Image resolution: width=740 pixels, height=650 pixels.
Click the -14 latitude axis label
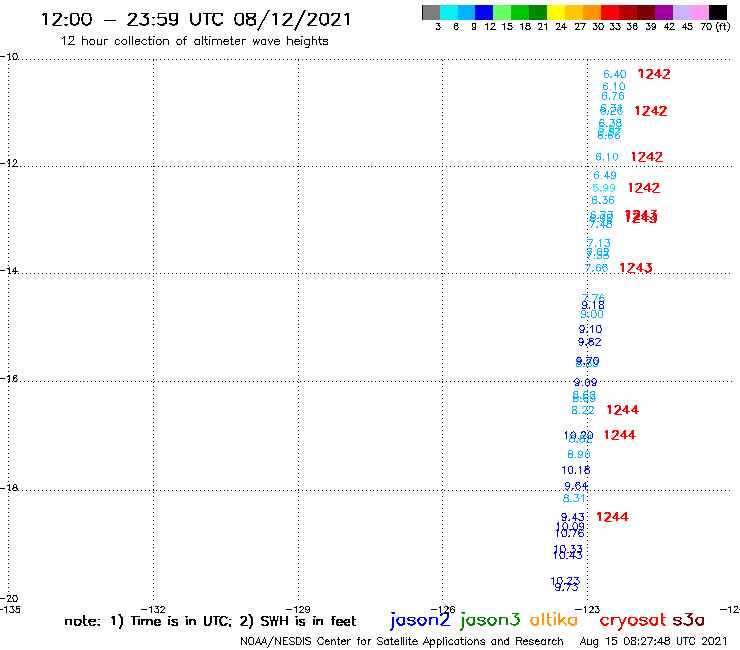pyautogui.click(x=9, y=270)
